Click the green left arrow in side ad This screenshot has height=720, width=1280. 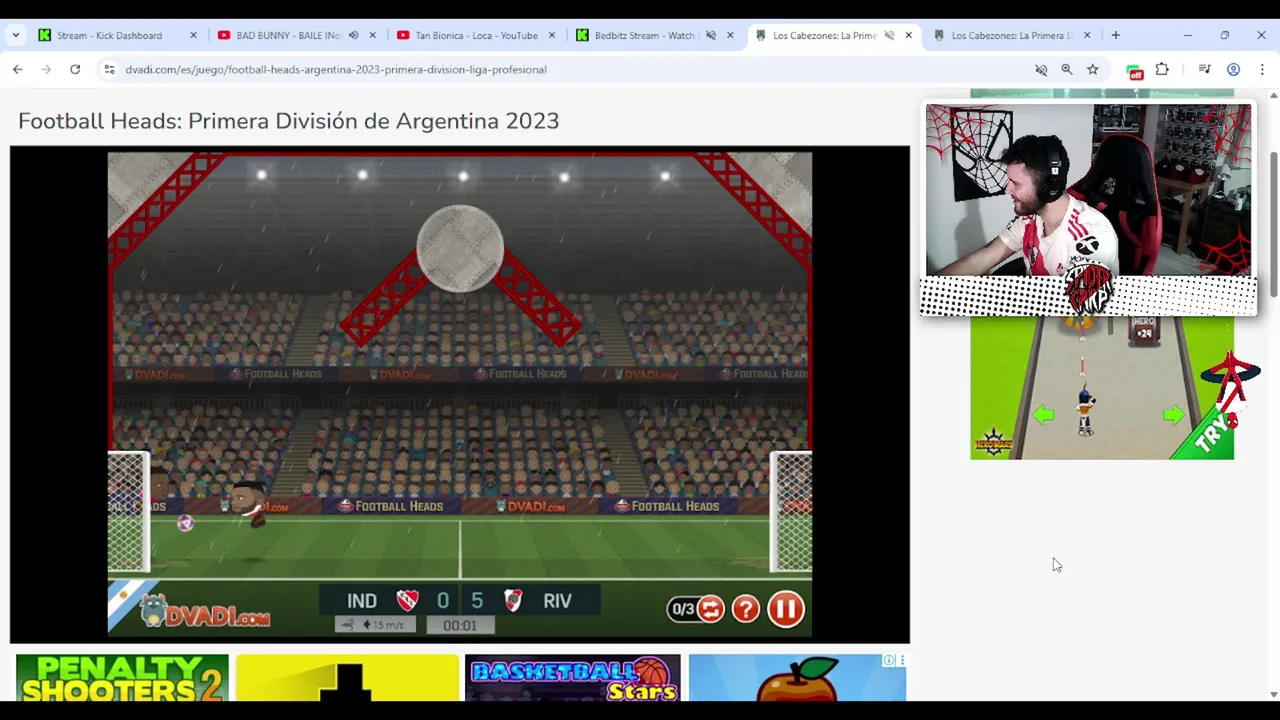click(x=1043, y=415)
